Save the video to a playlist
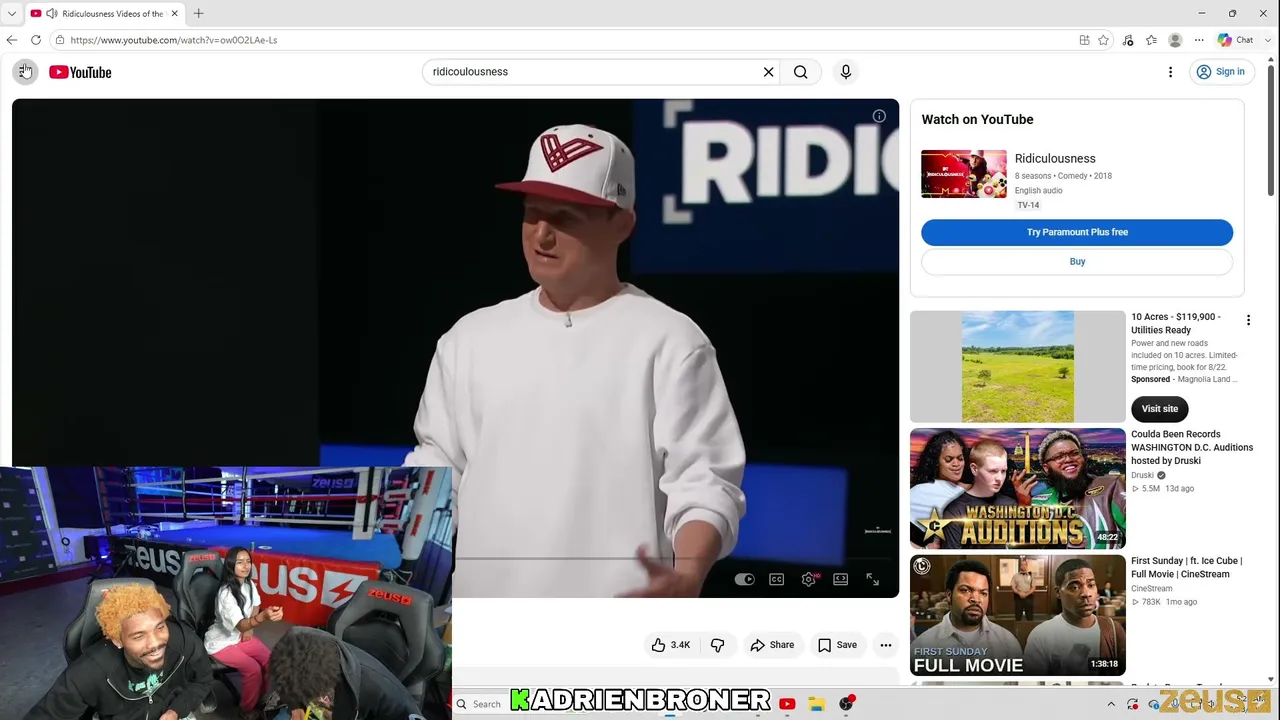 pyautogui.click(x=837, y=645)
